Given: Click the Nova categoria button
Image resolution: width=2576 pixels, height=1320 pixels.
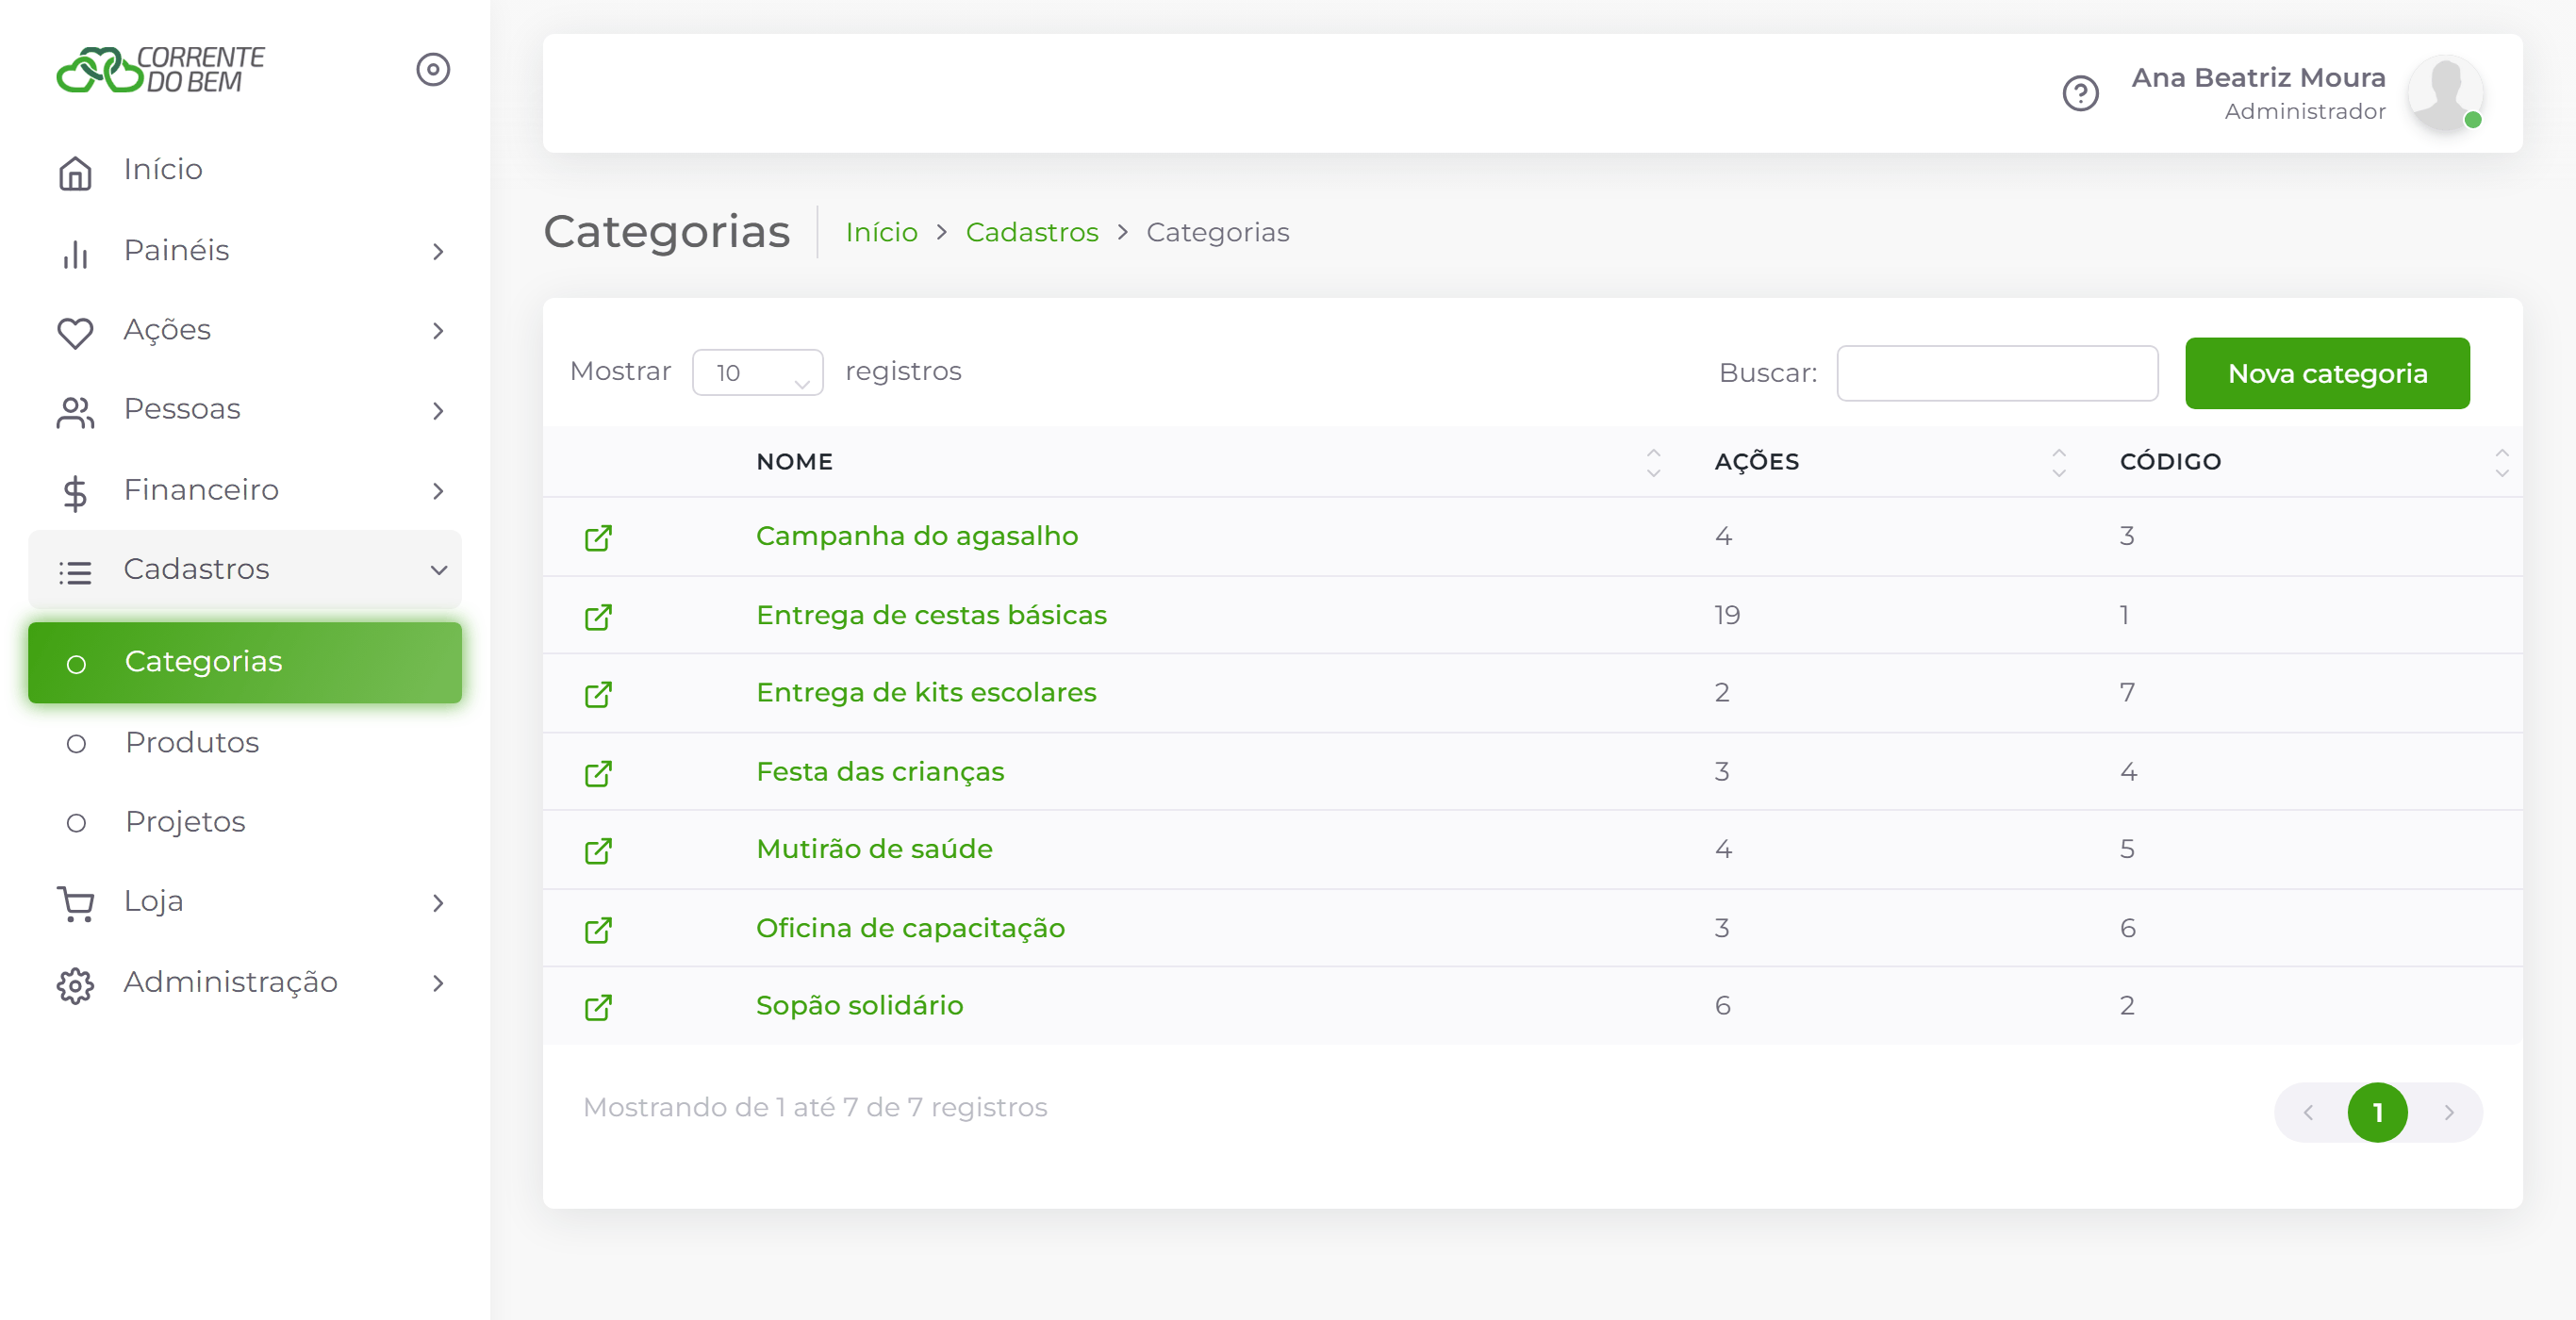Looking at the screenshot, I should point(2327,373).
